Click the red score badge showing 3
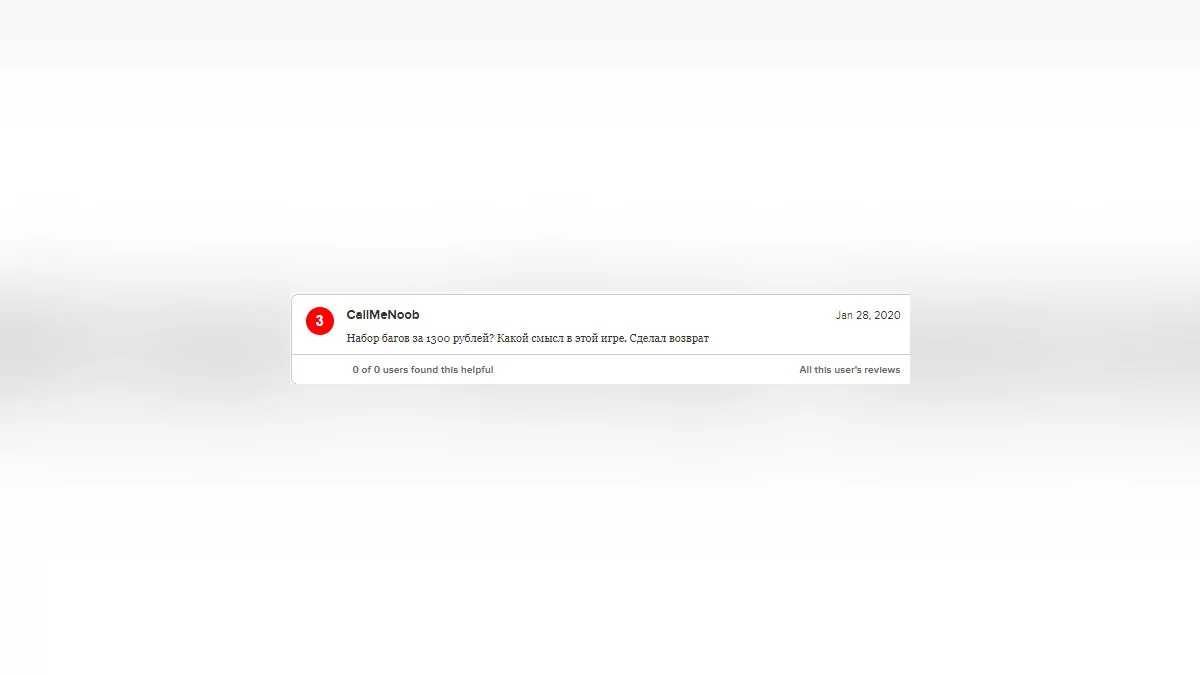This screenshot has width=1200, height=675. click(x=319, y=321)
